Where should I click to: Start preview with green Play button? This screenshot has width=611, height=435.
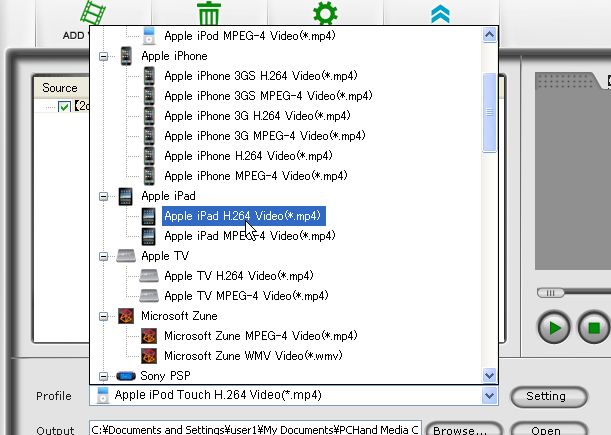(x=554, y=328)
